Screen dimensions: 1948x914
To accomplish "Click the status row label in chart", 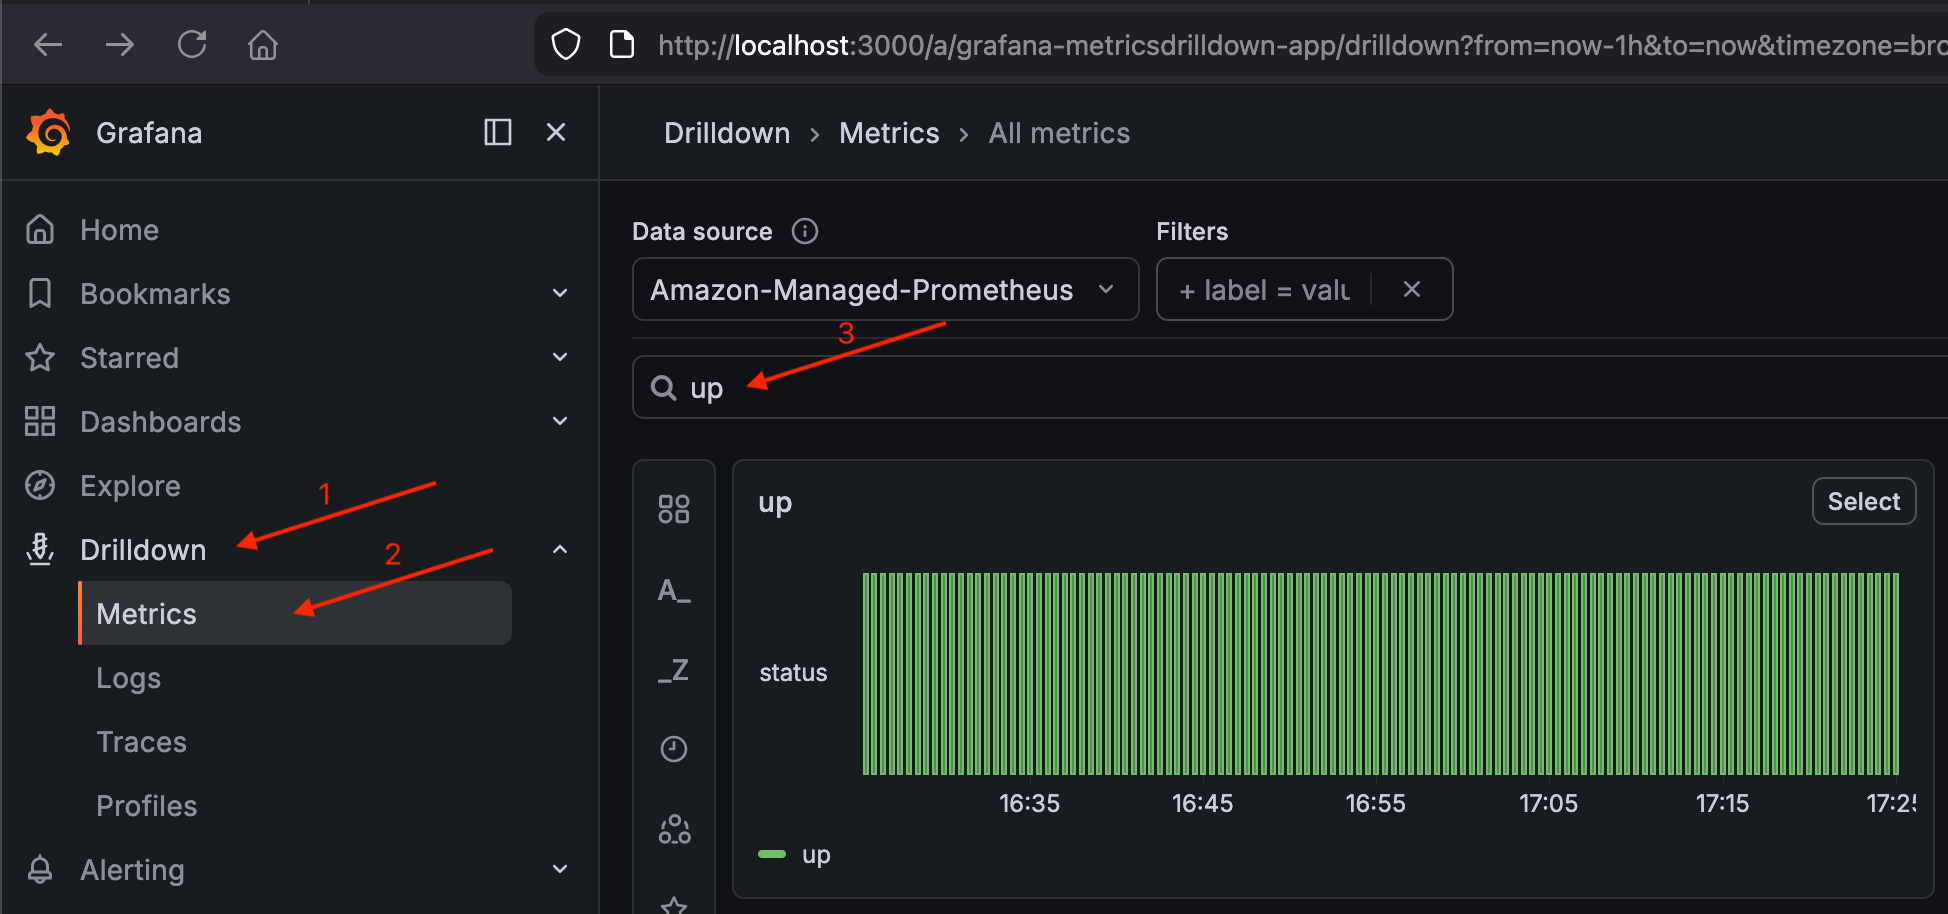I will click(x=793, y=673).
